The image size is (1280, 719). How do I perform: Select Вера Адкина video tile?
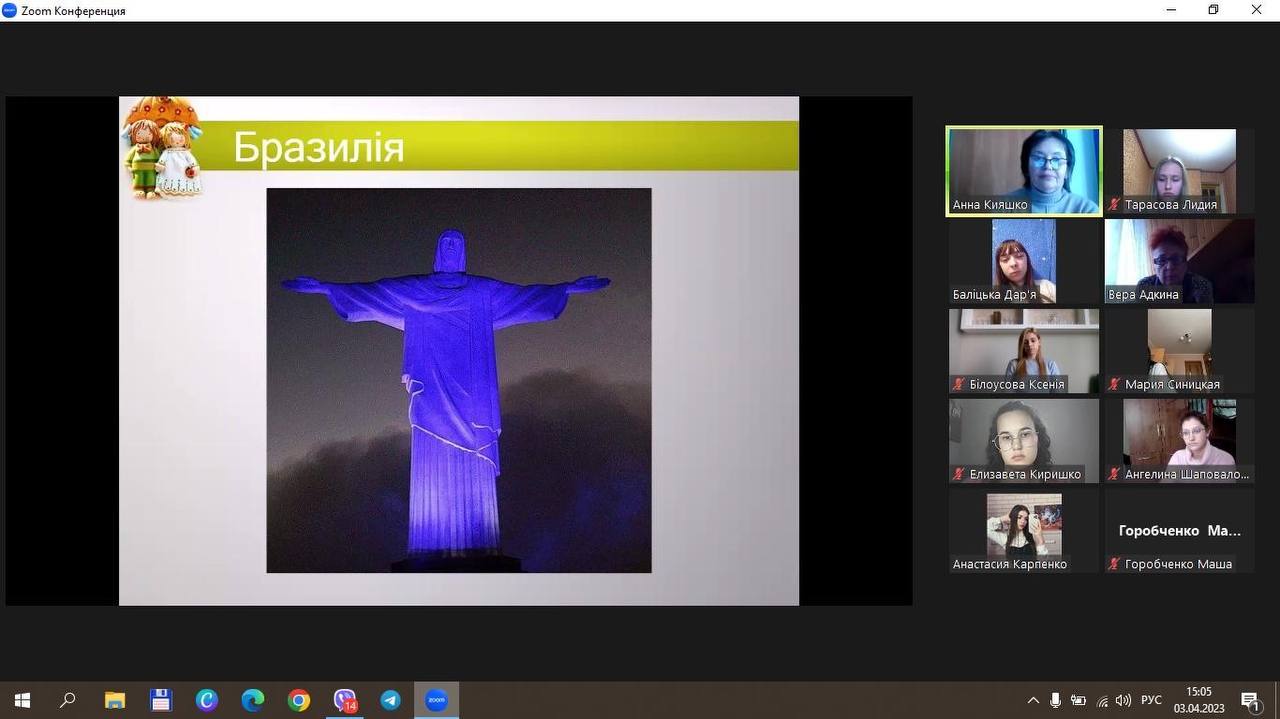pyautogui.click(x=1180, y=260)
